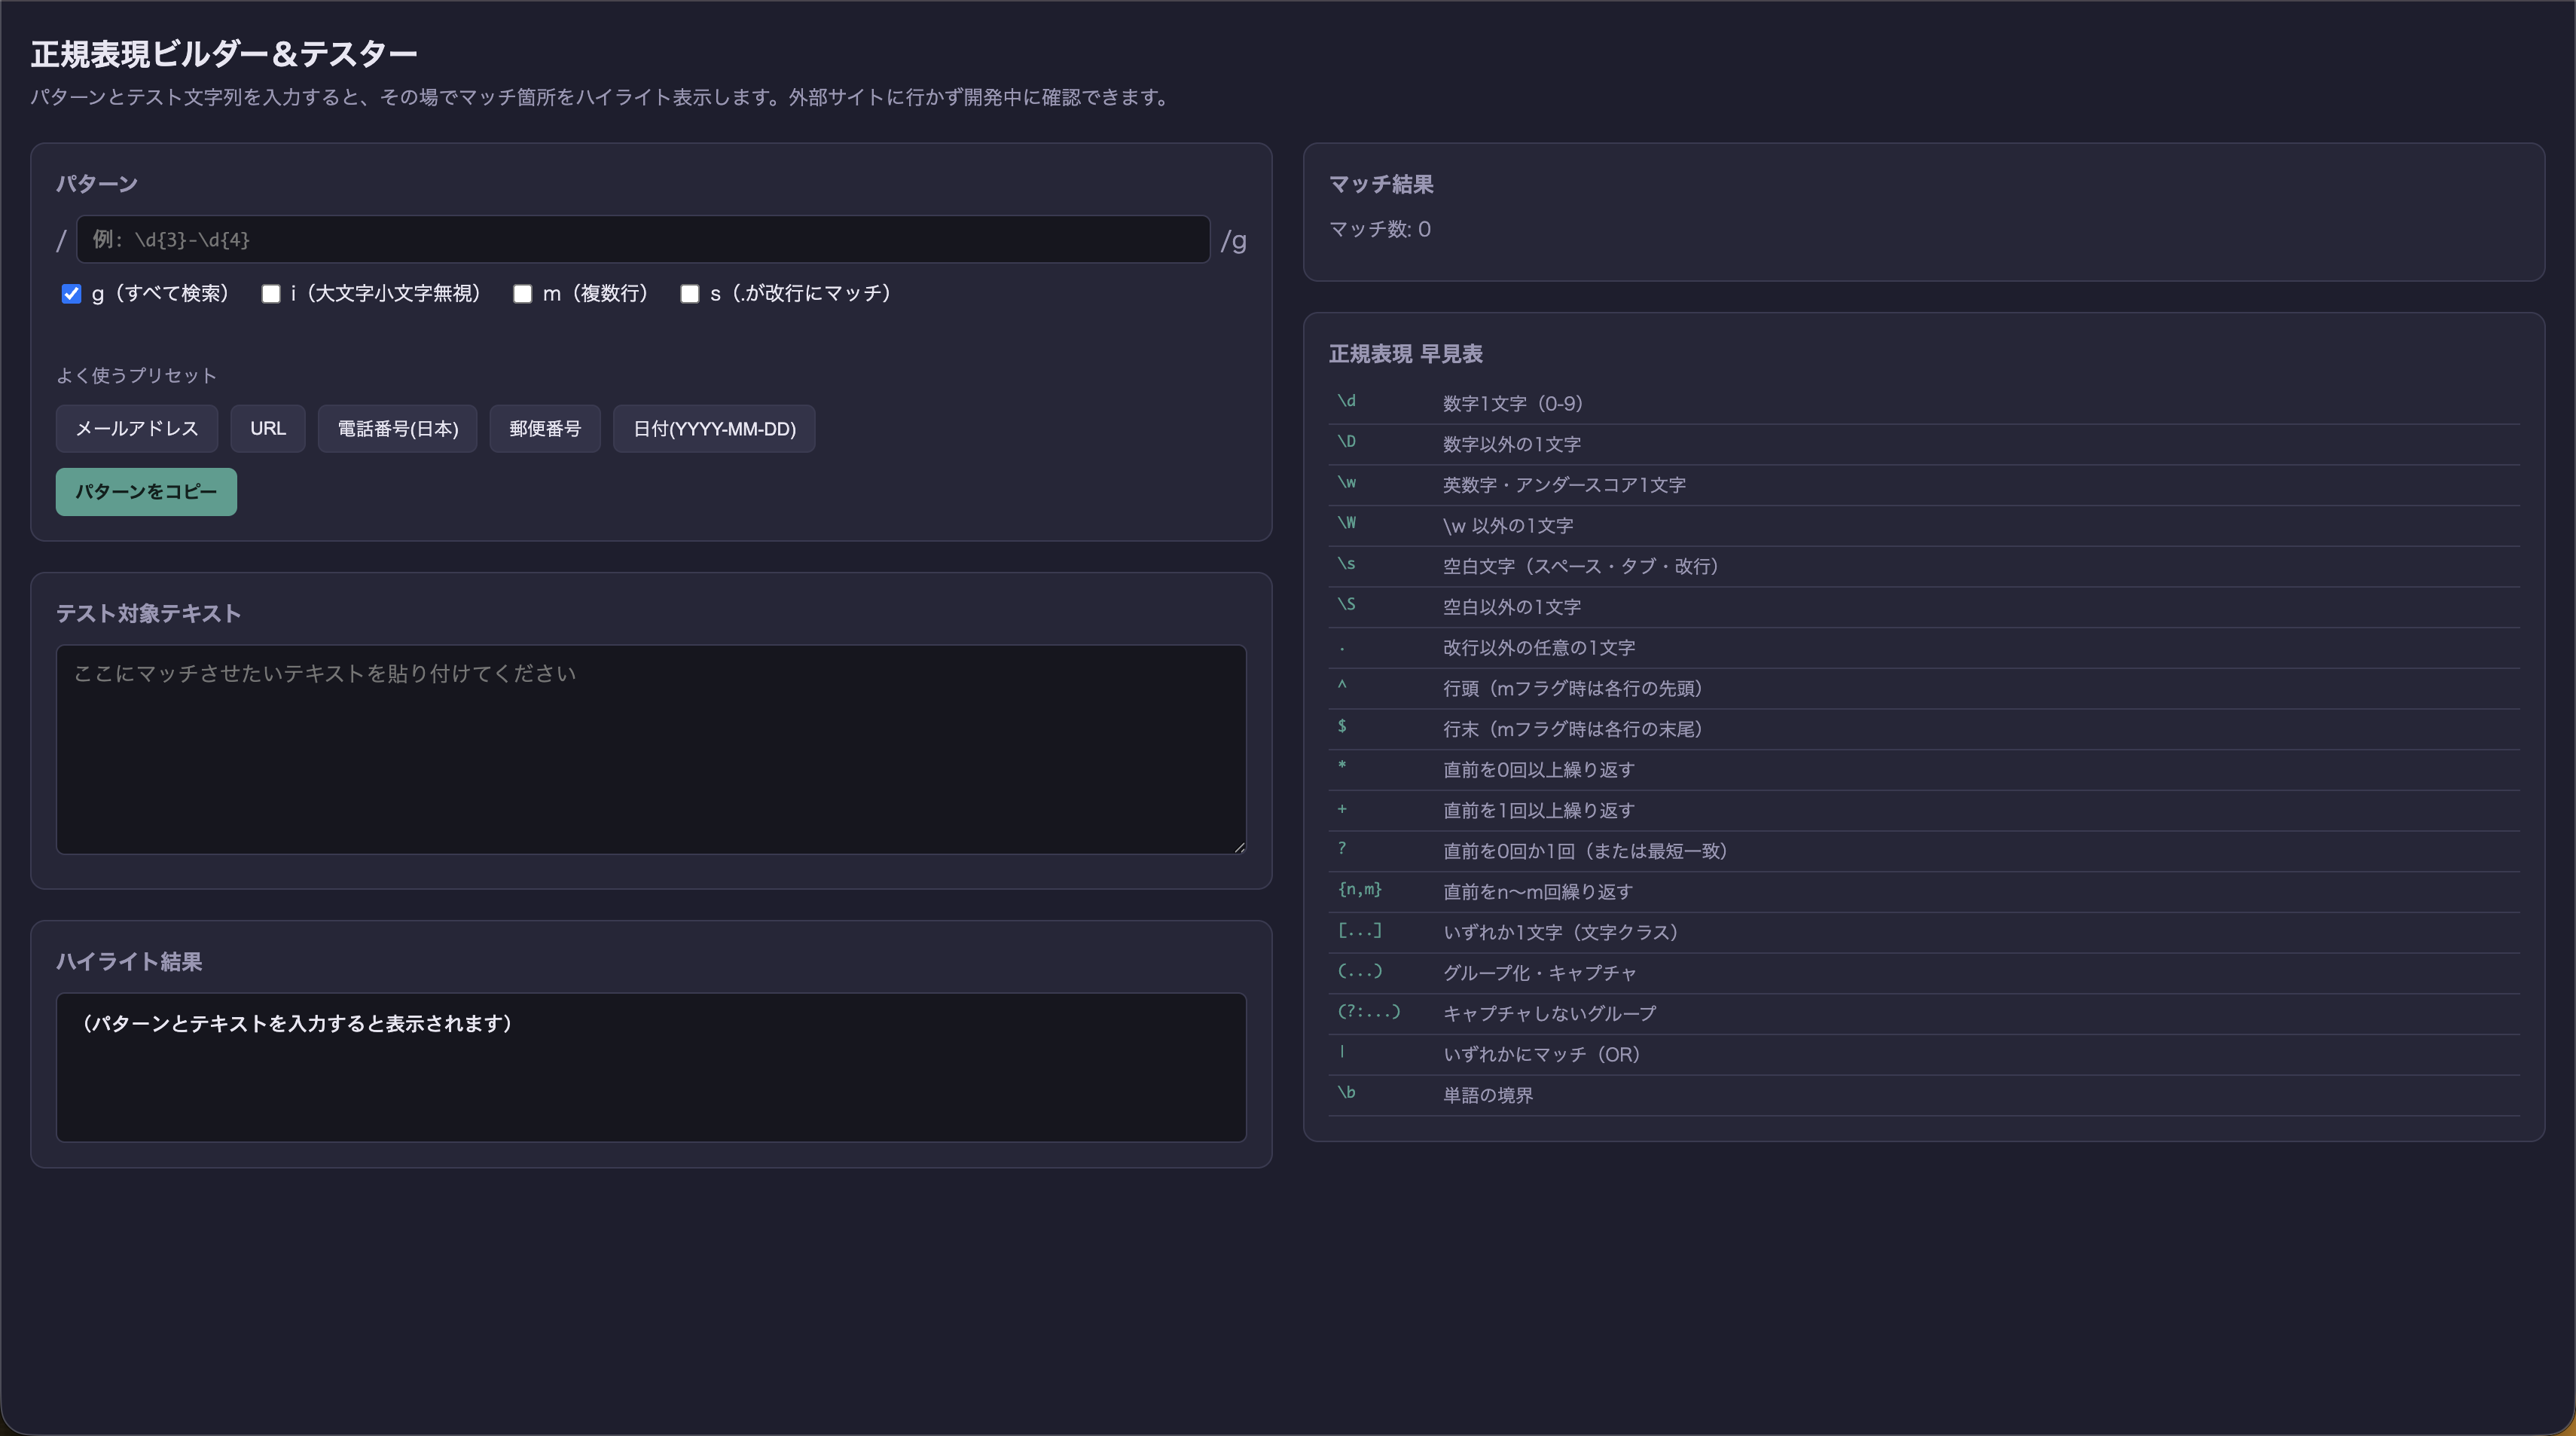2576x1436 pixels.
Task: Click the よく使うプリセット label
Action: click(x=136, y=376)
